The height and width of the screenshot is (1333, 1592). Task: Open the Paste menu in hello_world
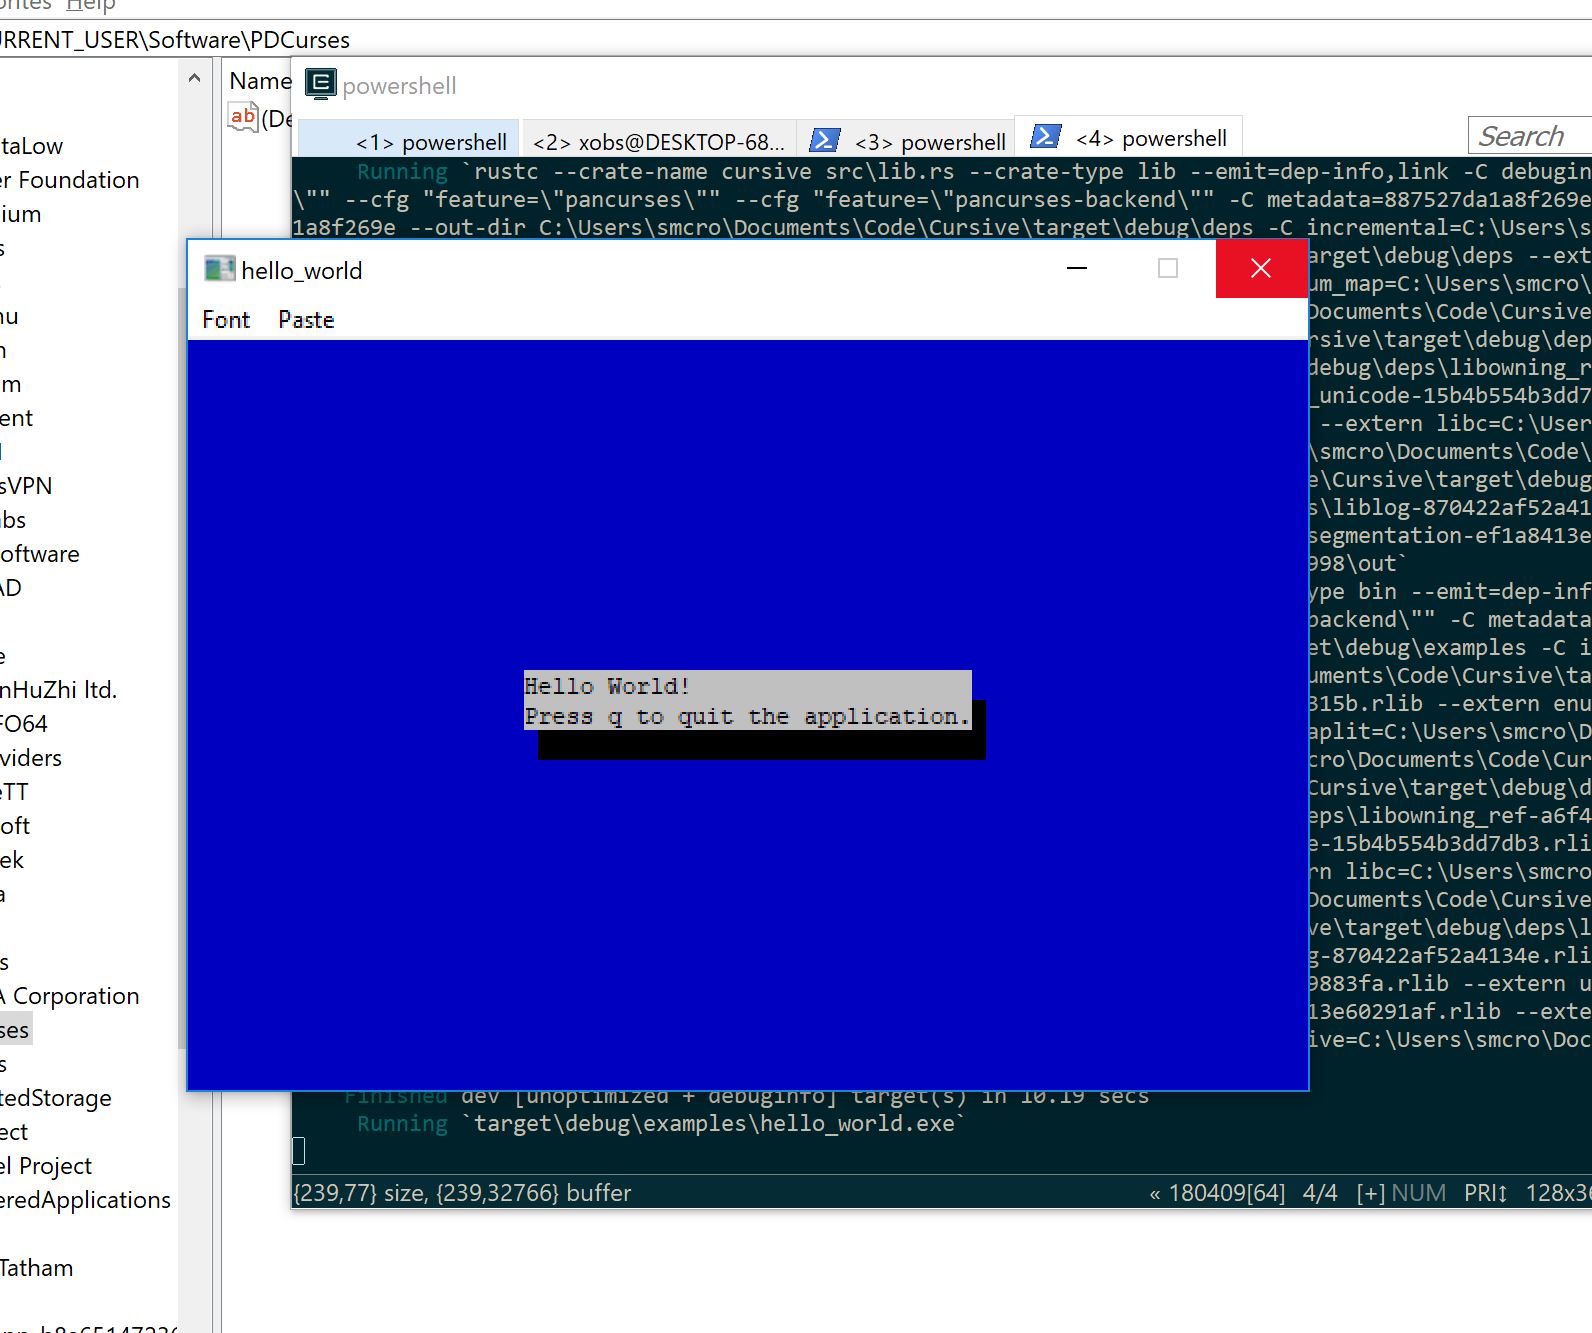306,320
